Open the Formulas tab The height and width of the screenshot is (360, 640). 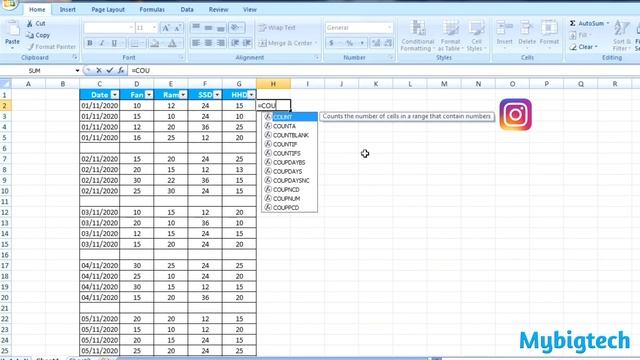pos(152,9)
